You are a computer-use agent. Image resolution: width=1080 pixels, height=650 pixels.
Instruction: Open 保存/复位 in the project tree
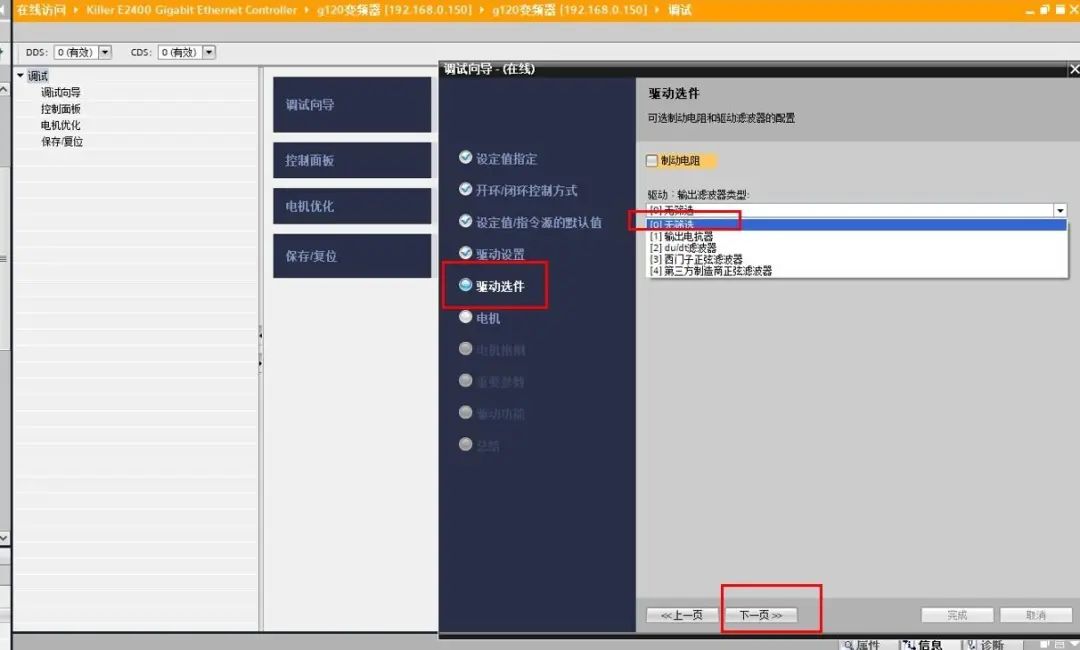coord(62,142)
